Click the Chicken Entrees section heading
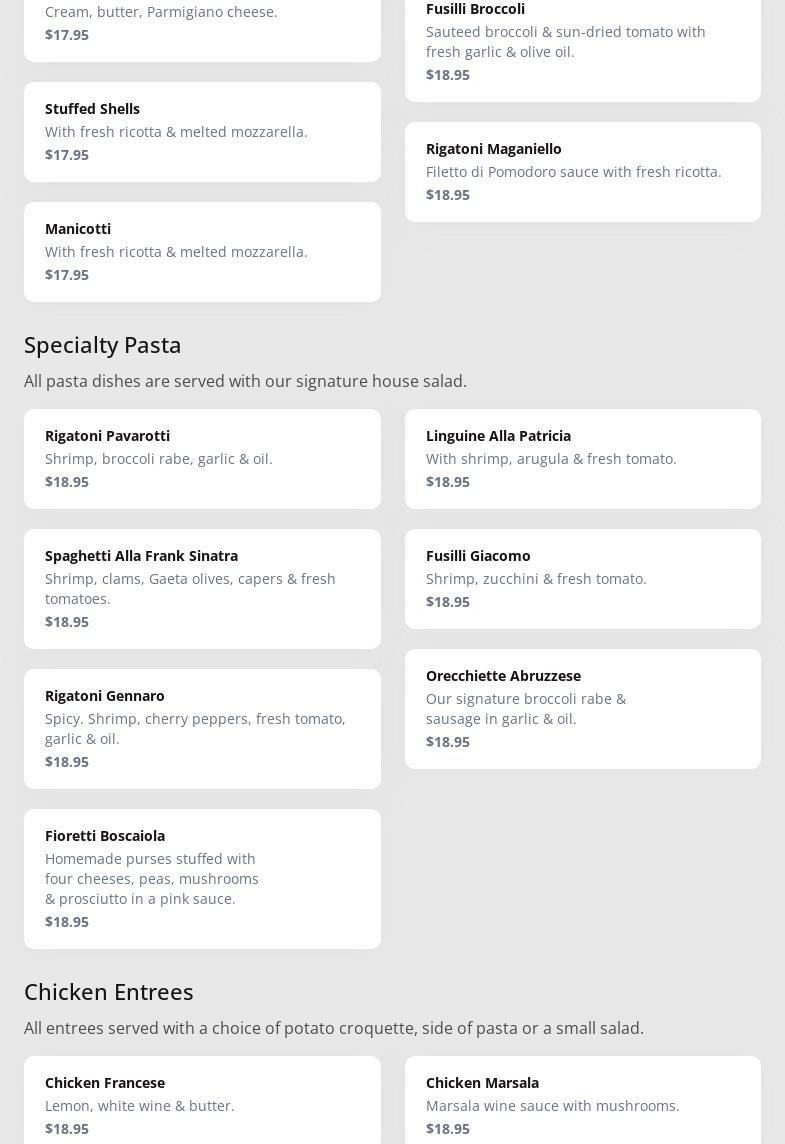Viewport: 785px width, 1144px height. coord(109,992)
